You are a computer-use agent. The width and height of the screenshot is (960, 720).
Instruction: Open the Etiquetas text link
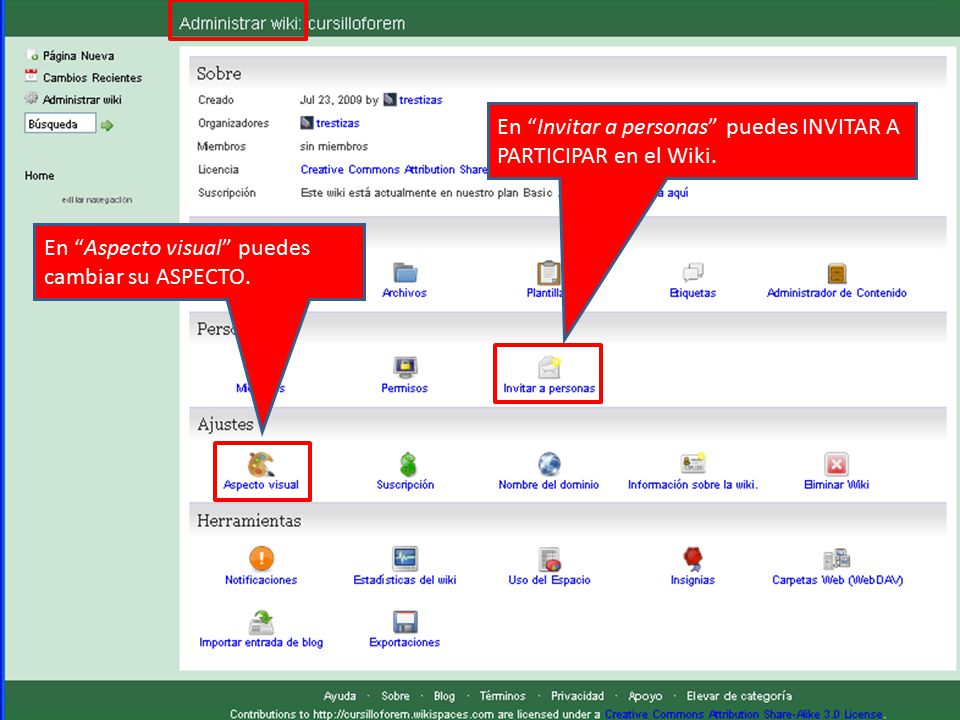(692, 293)
